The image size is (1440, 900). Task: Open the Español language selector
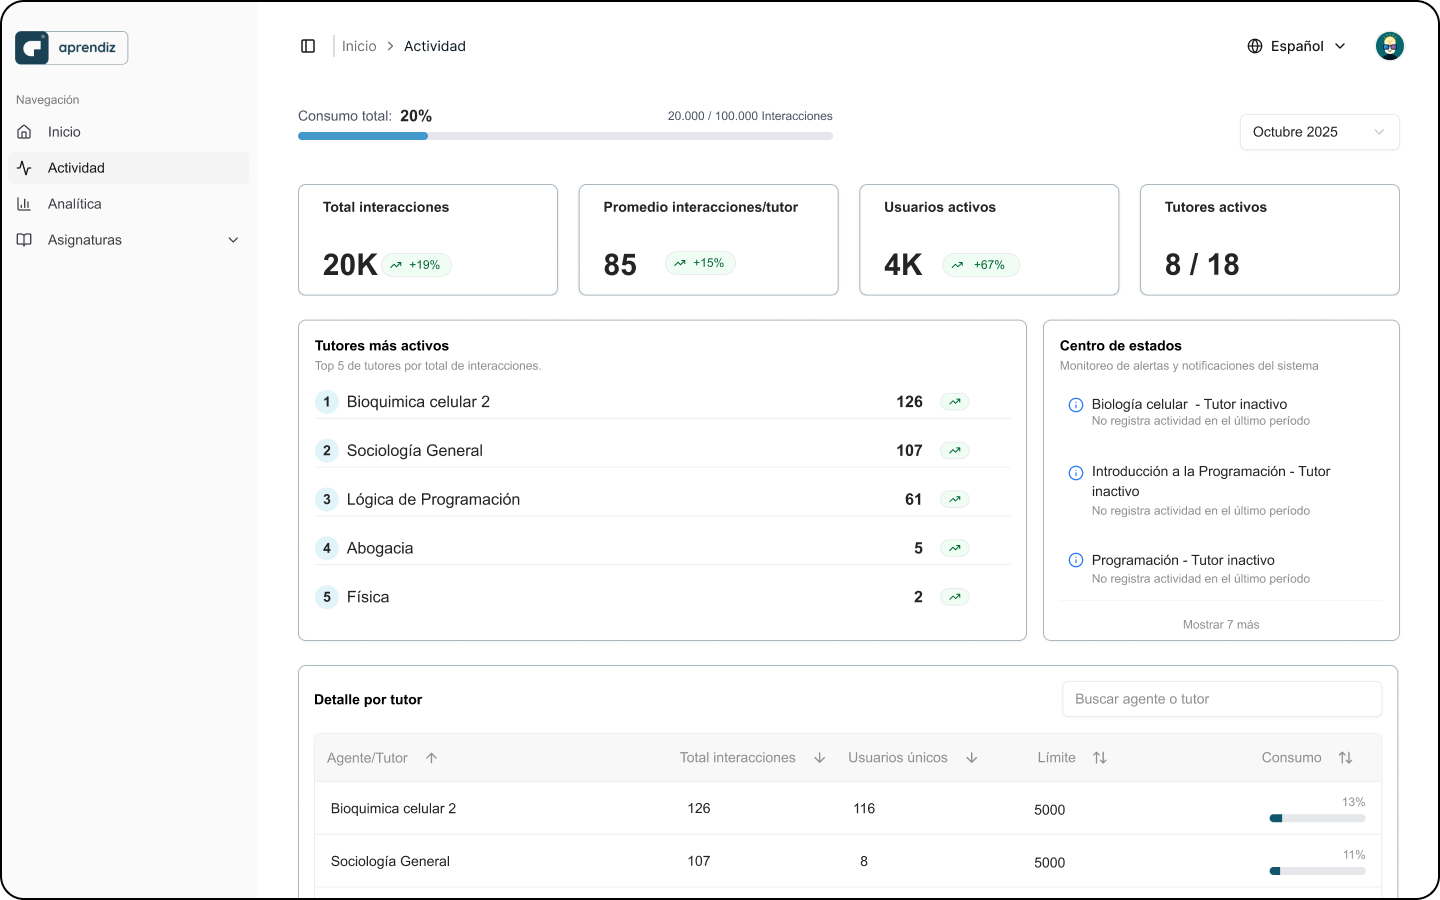click(1297, 46)
